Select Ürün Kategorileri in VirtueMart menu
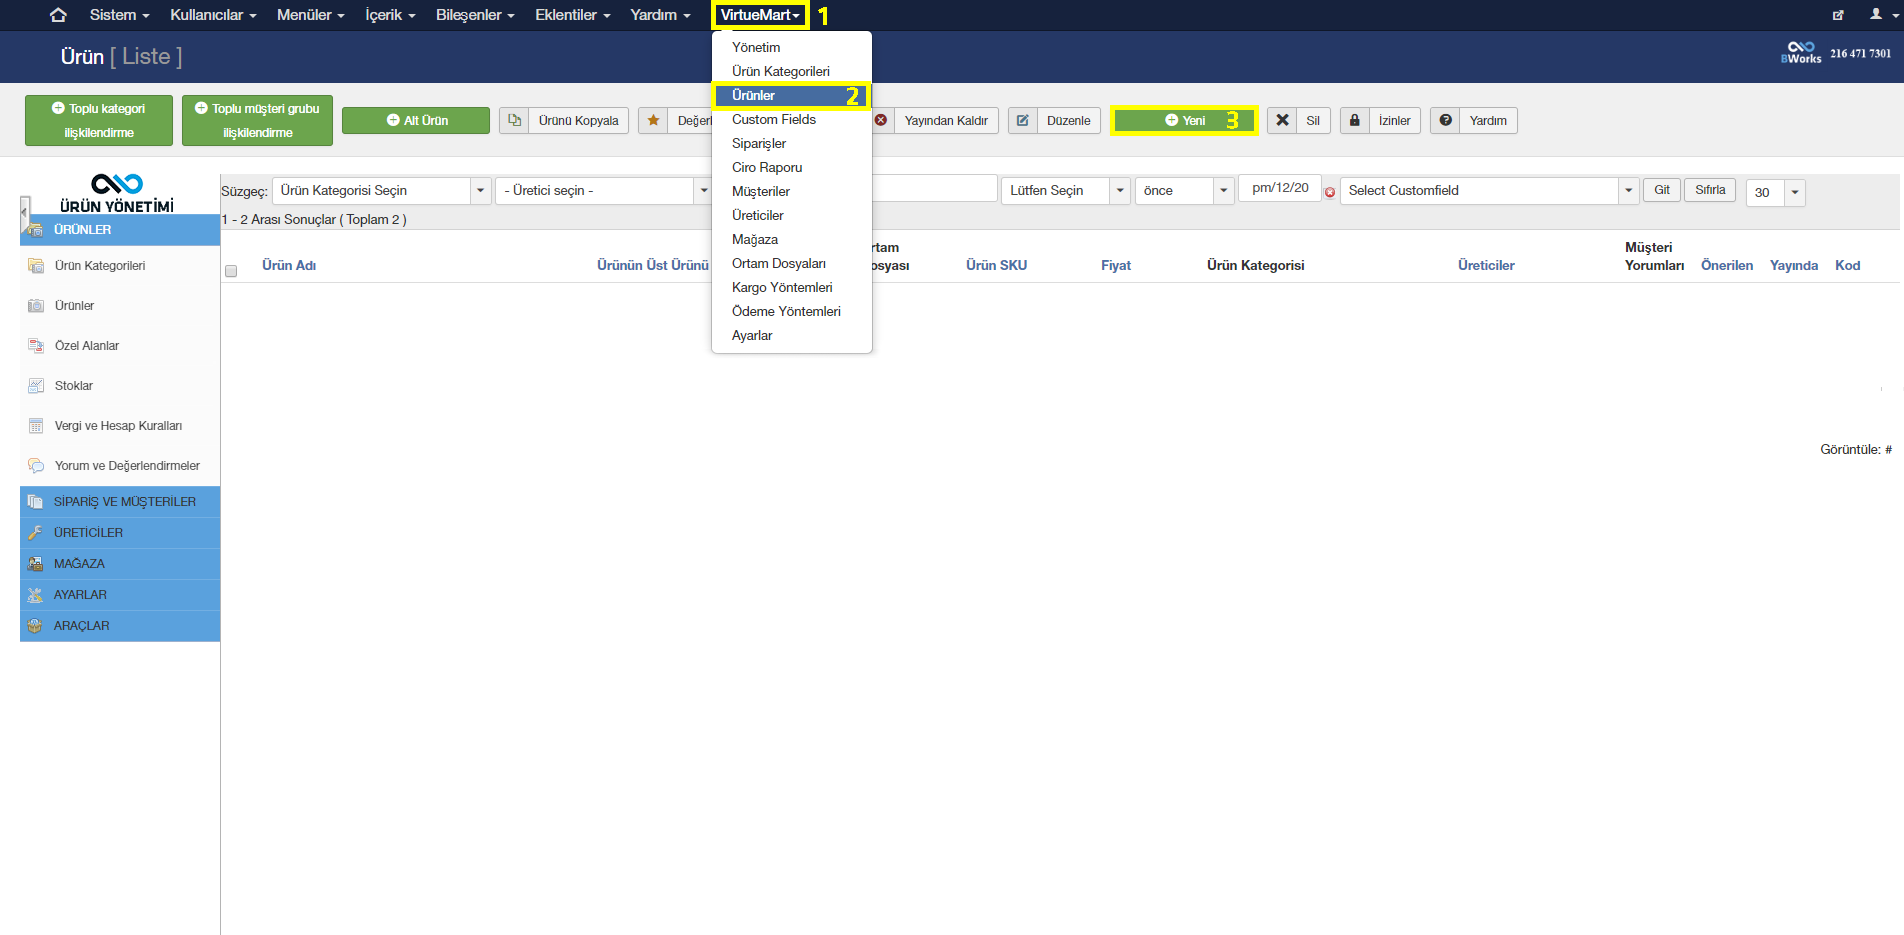The image size is (1904, 935). click(781, 71)
